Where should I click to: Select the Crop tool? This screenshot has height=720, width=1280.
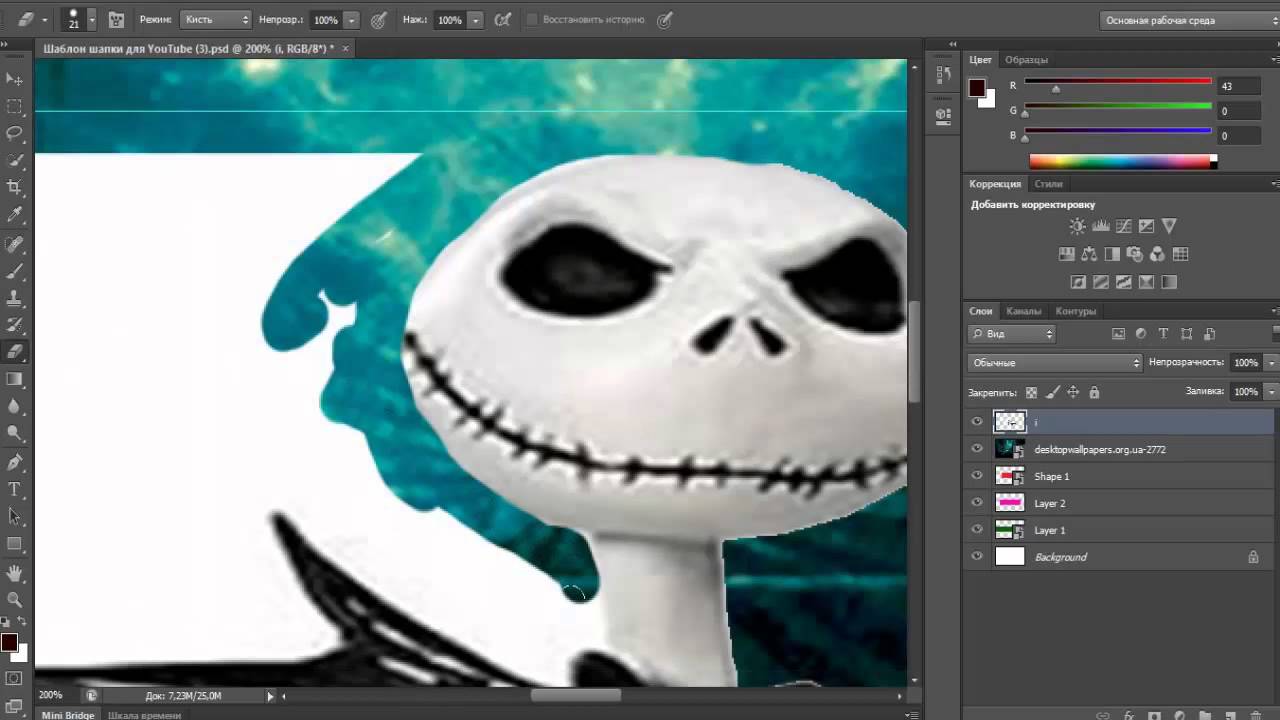pos(14,187)
